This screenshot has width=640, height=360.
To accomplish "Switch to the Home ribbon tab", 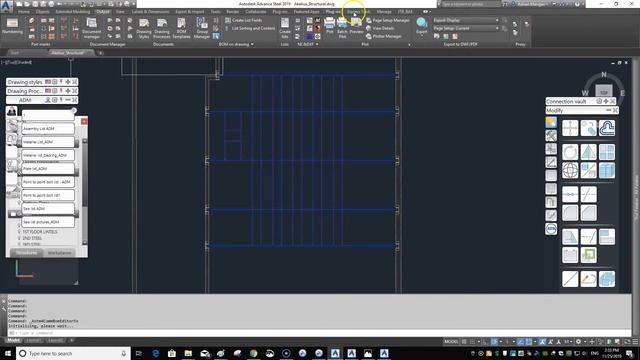I will (x=24, y=12).
